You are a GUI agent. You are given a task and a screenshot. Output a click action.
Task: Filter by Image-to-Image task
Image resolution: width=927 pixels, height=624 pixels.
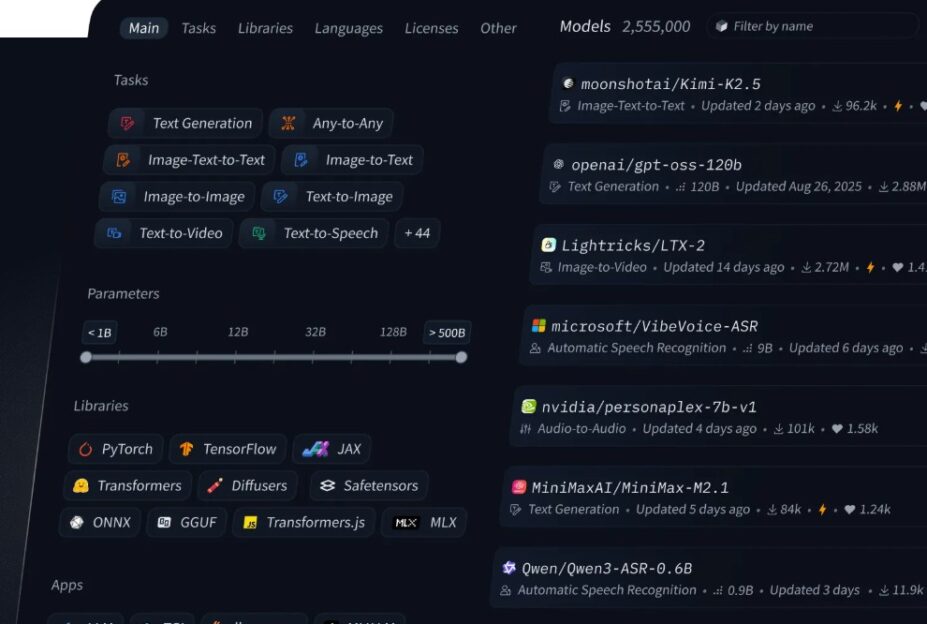[x=177, y=196]
